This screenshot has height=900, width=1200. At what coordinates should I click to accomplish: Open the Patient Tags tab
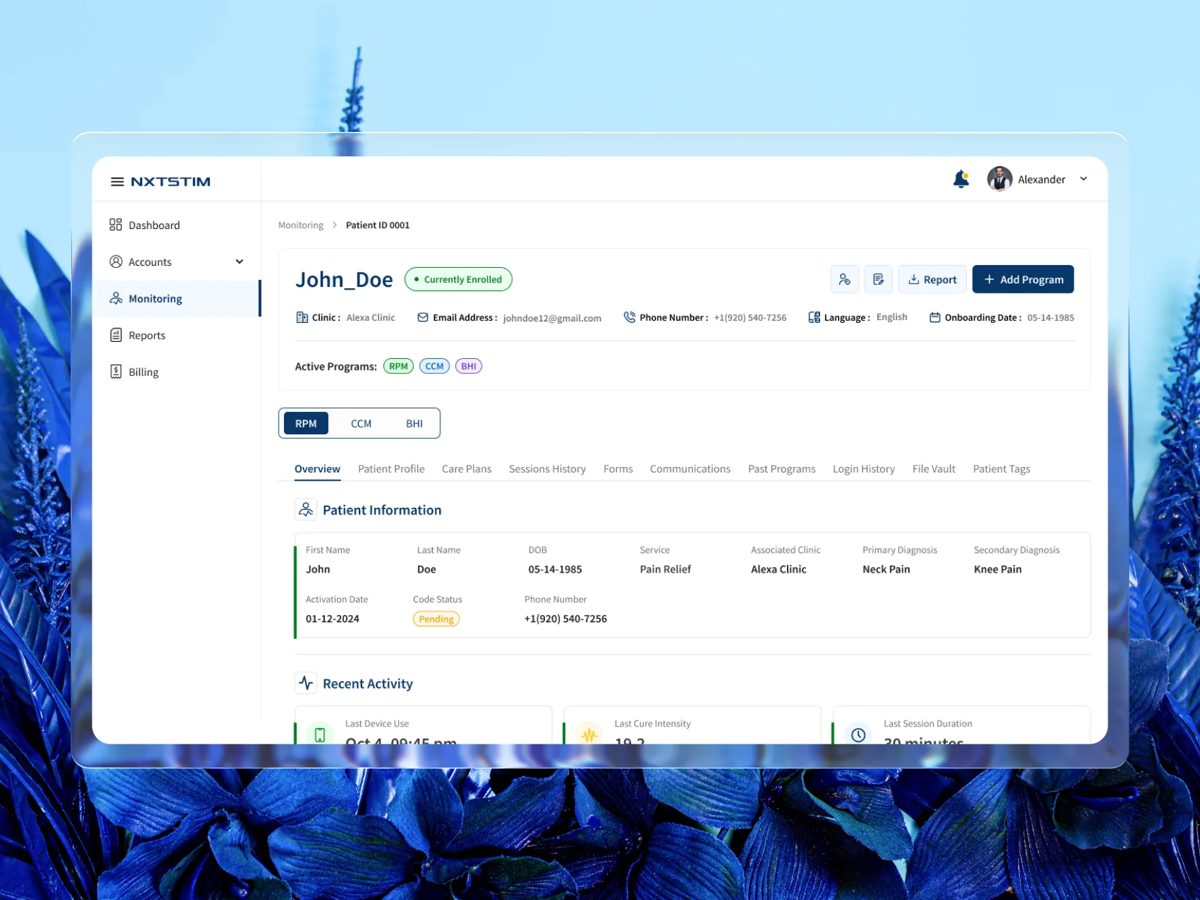(x=1001, y=469)
